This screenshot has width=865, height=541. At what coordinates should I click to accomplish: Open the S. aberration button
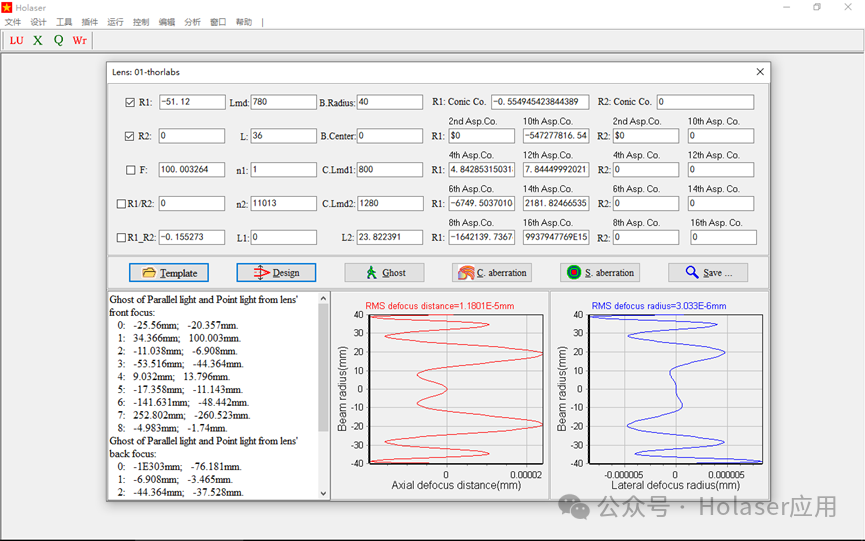[600, 272]
